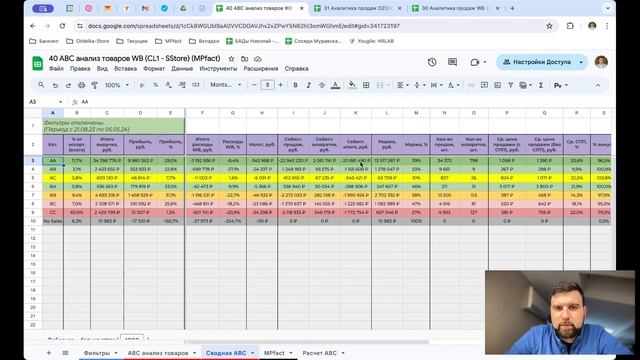Open the Google account avatar in Sheets
The image size is (640, 360).
[x=601, y=62]
